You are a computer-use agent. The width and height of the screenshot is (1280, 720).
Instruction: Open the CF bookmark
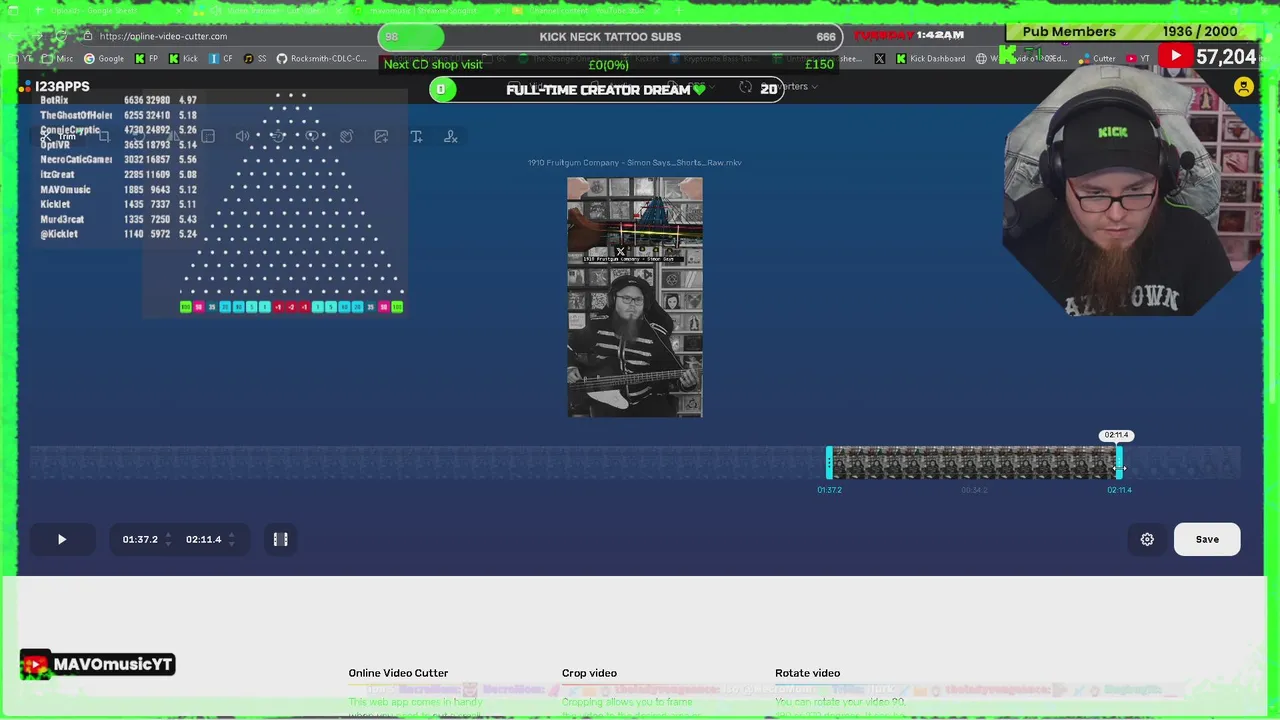click(221, 59)
